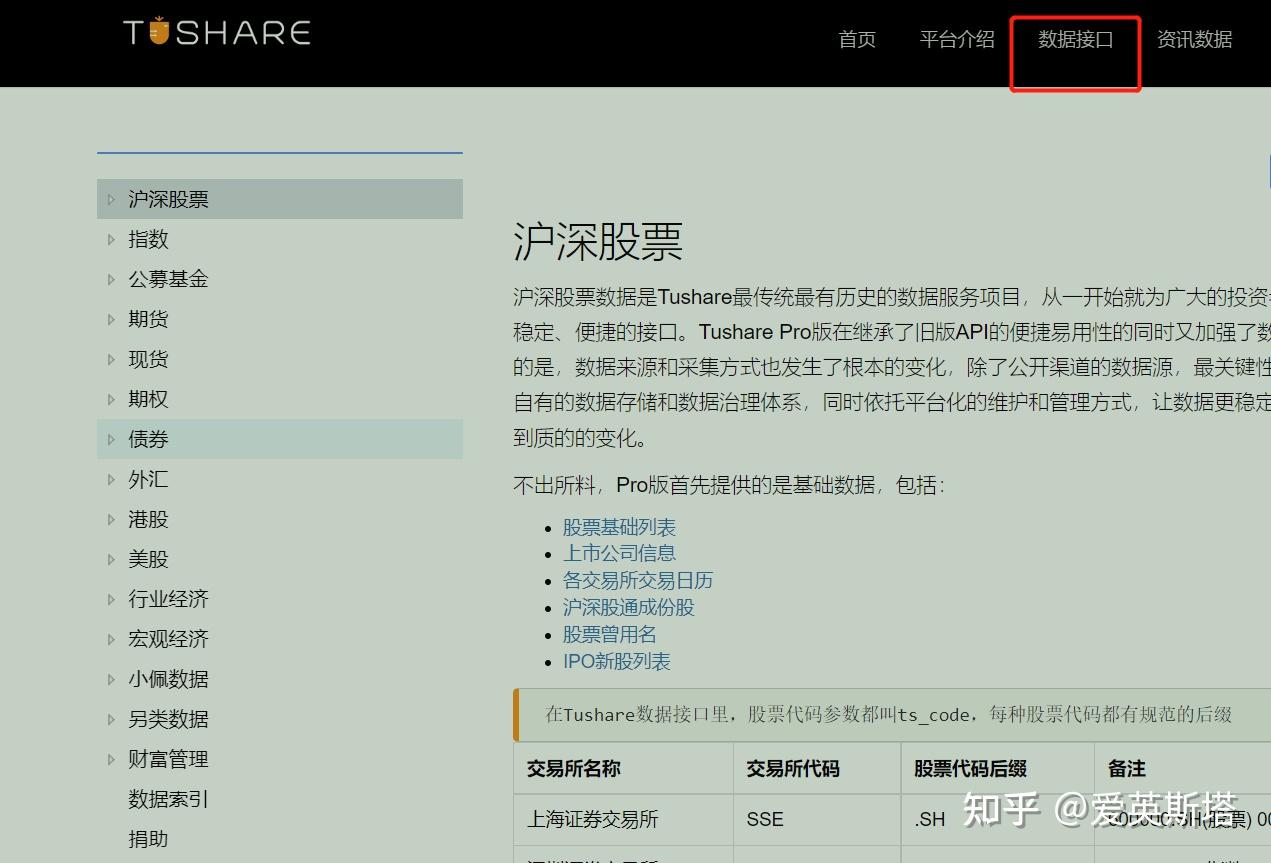Viewport: 1271px width, 863px height.
Task: Open the 资讯数据 section
Action: pyautogui.click(x=1195, y=40)
